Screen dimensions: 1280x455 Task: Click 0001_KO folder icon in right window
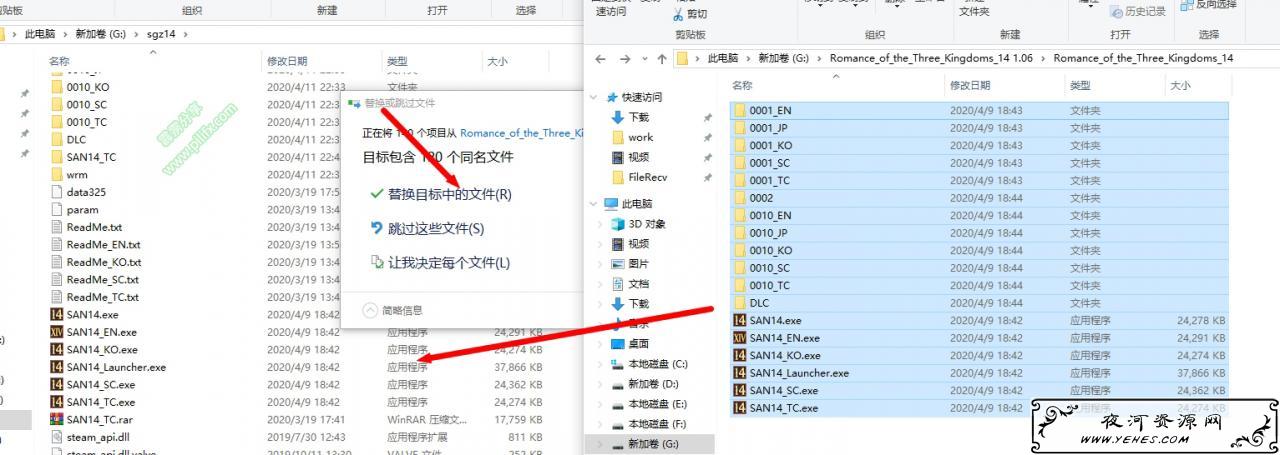(740, 145)
